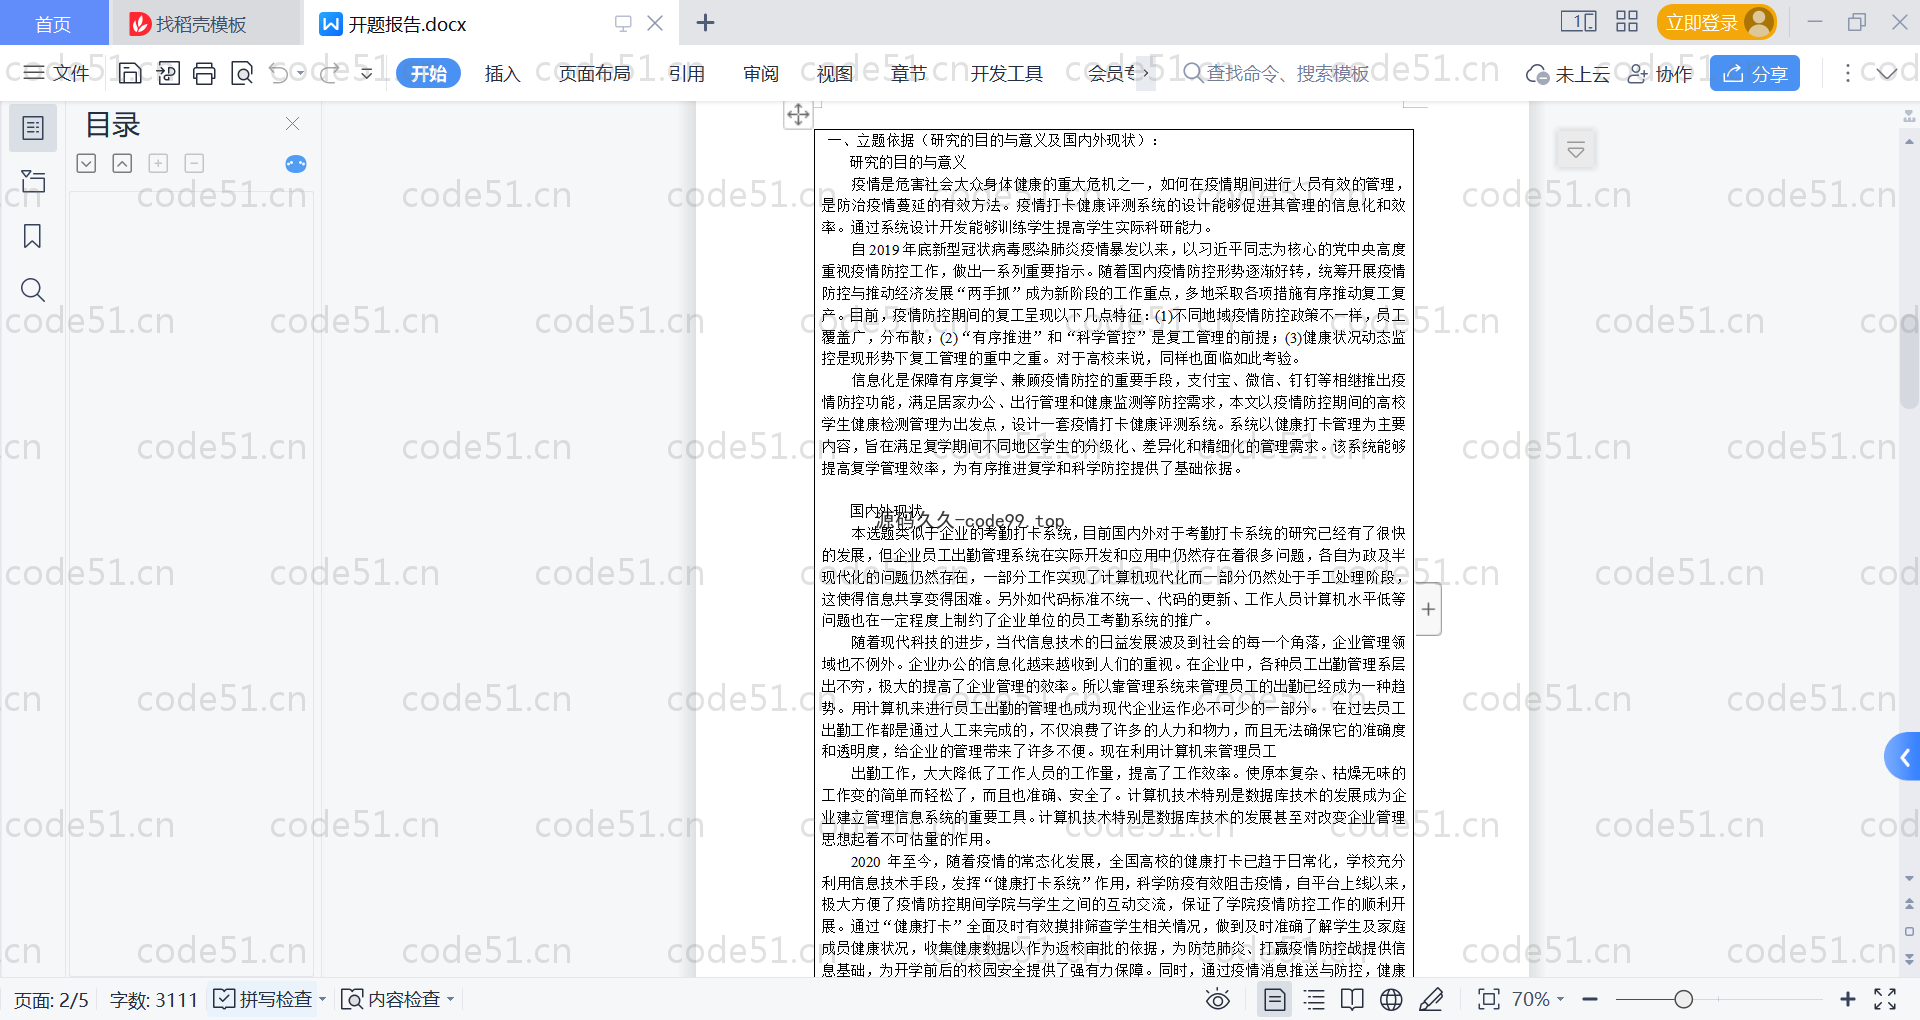Click the 立即登录 login button

pos(1716,22)
